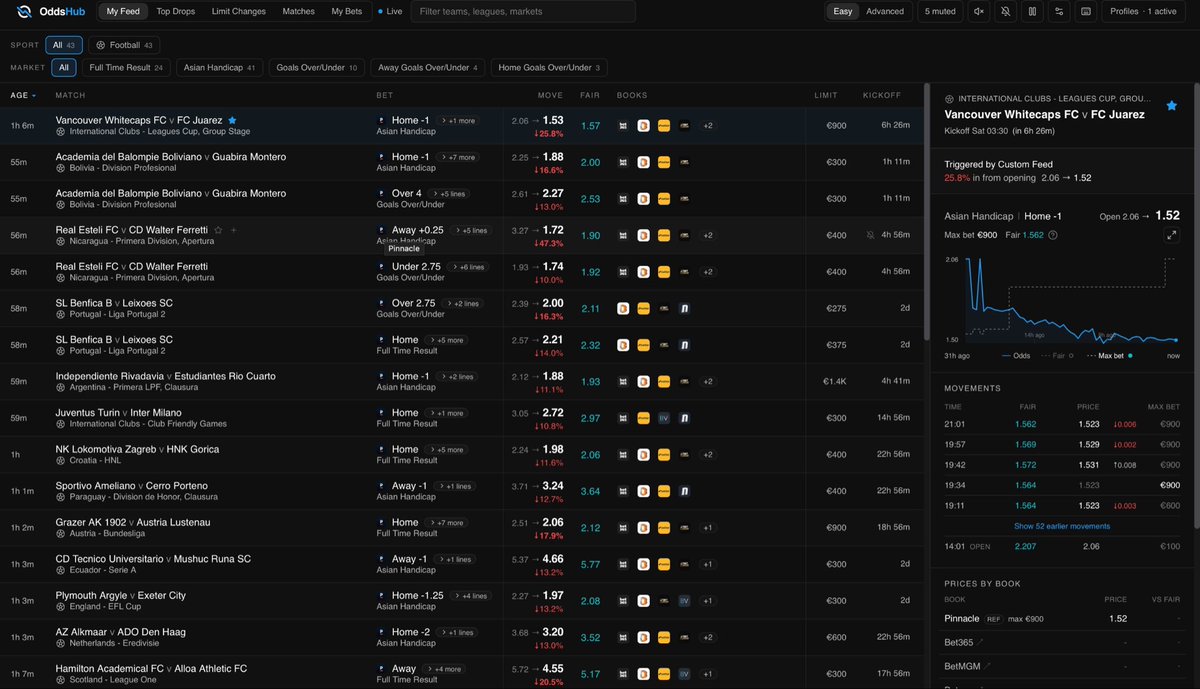Open the 5 muted list

tap(939, 12)
